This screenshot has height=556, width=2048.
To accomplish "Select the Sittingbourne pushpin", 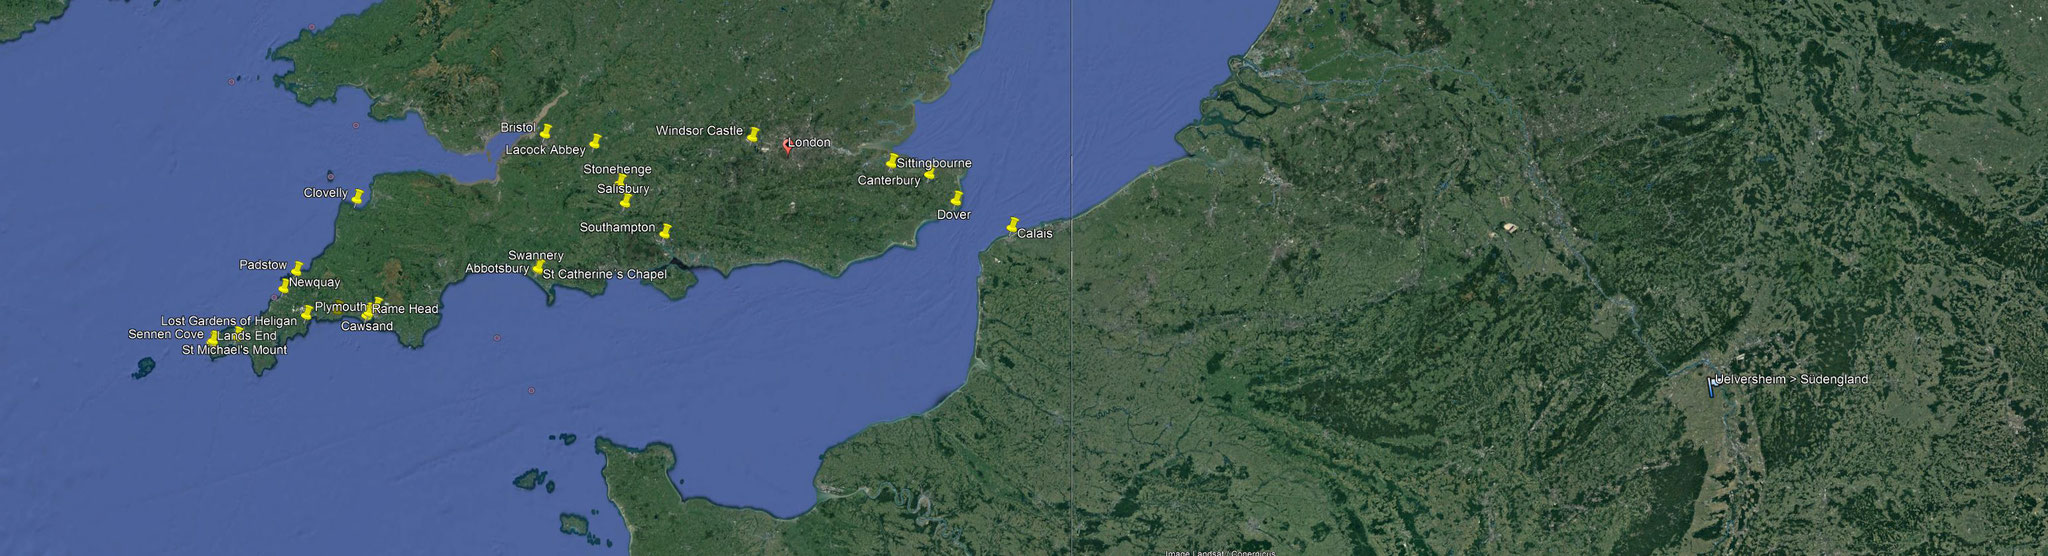I will pos(892,161).
